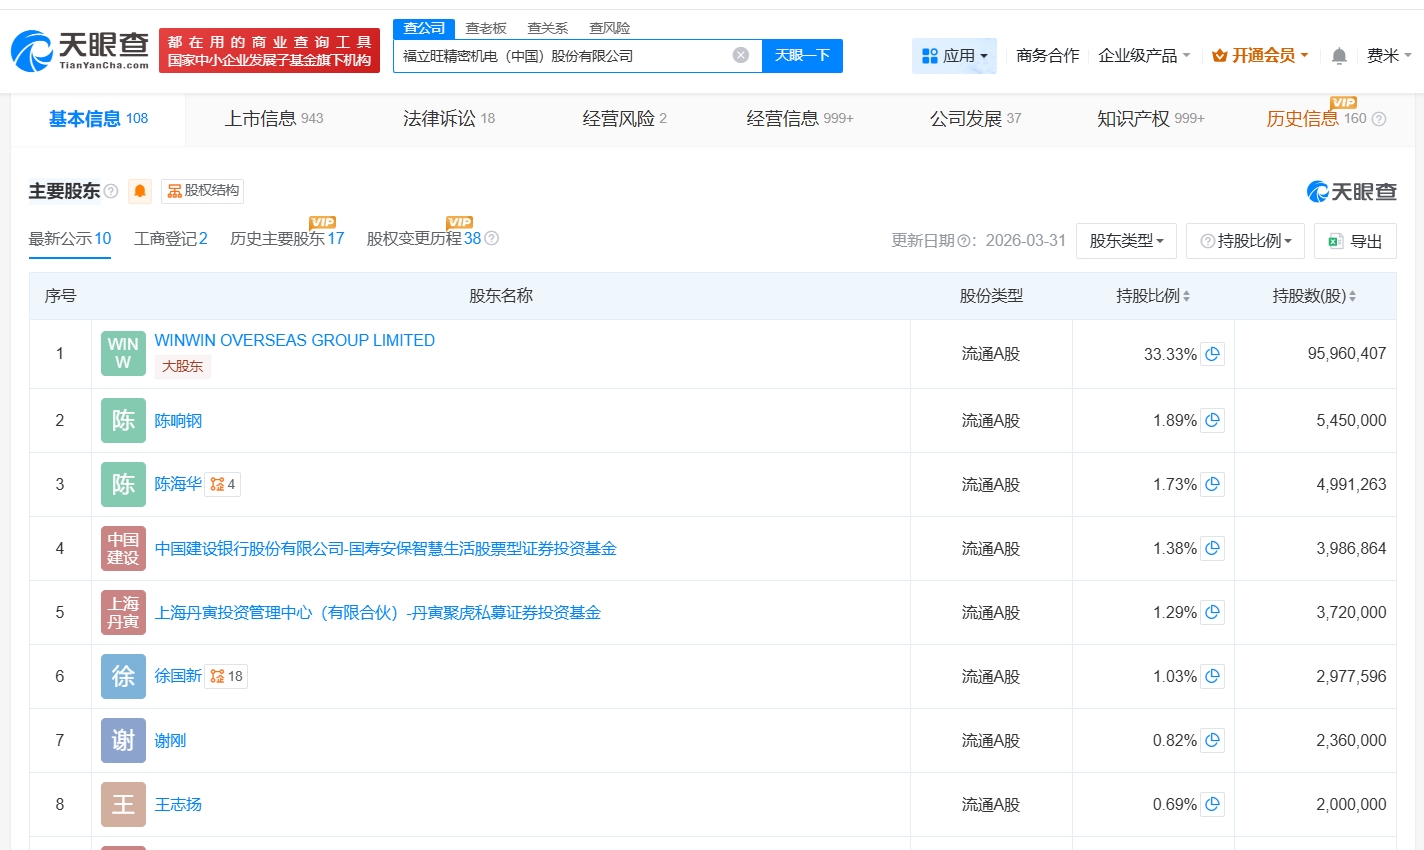Open 股权结构 chart button
The height and width of the screenshot is (850, 1424).
(203, 191)
